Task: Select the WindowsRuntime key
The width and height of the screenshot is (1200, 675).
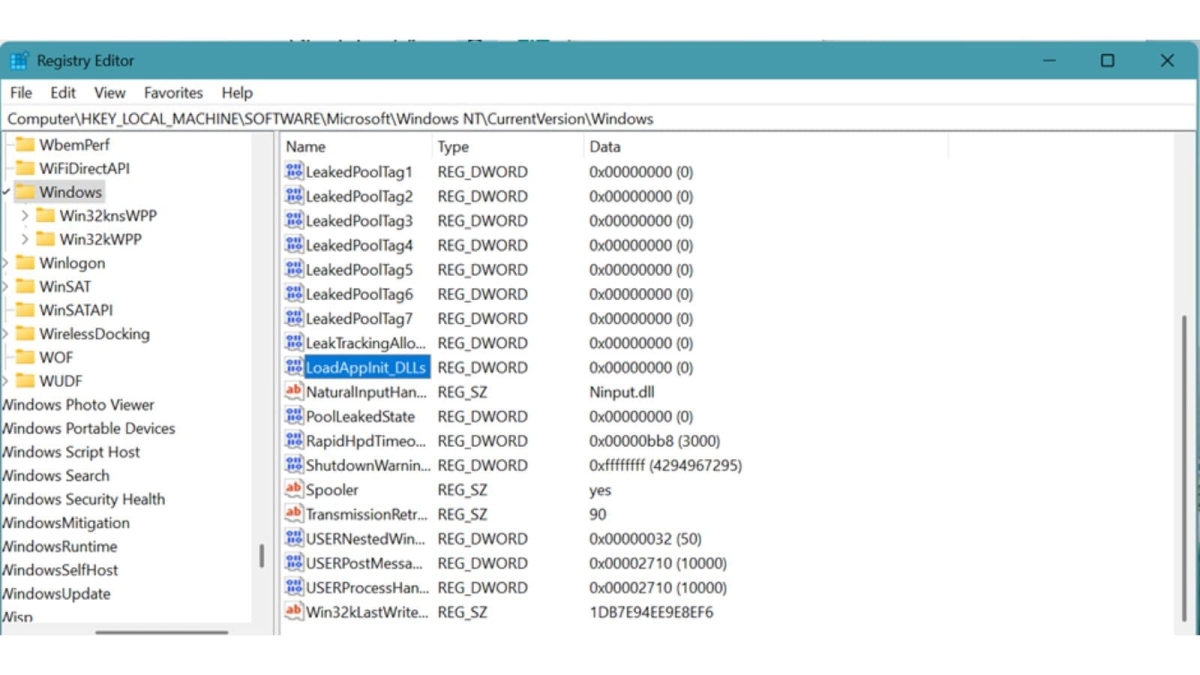Action: coord(60,547)
